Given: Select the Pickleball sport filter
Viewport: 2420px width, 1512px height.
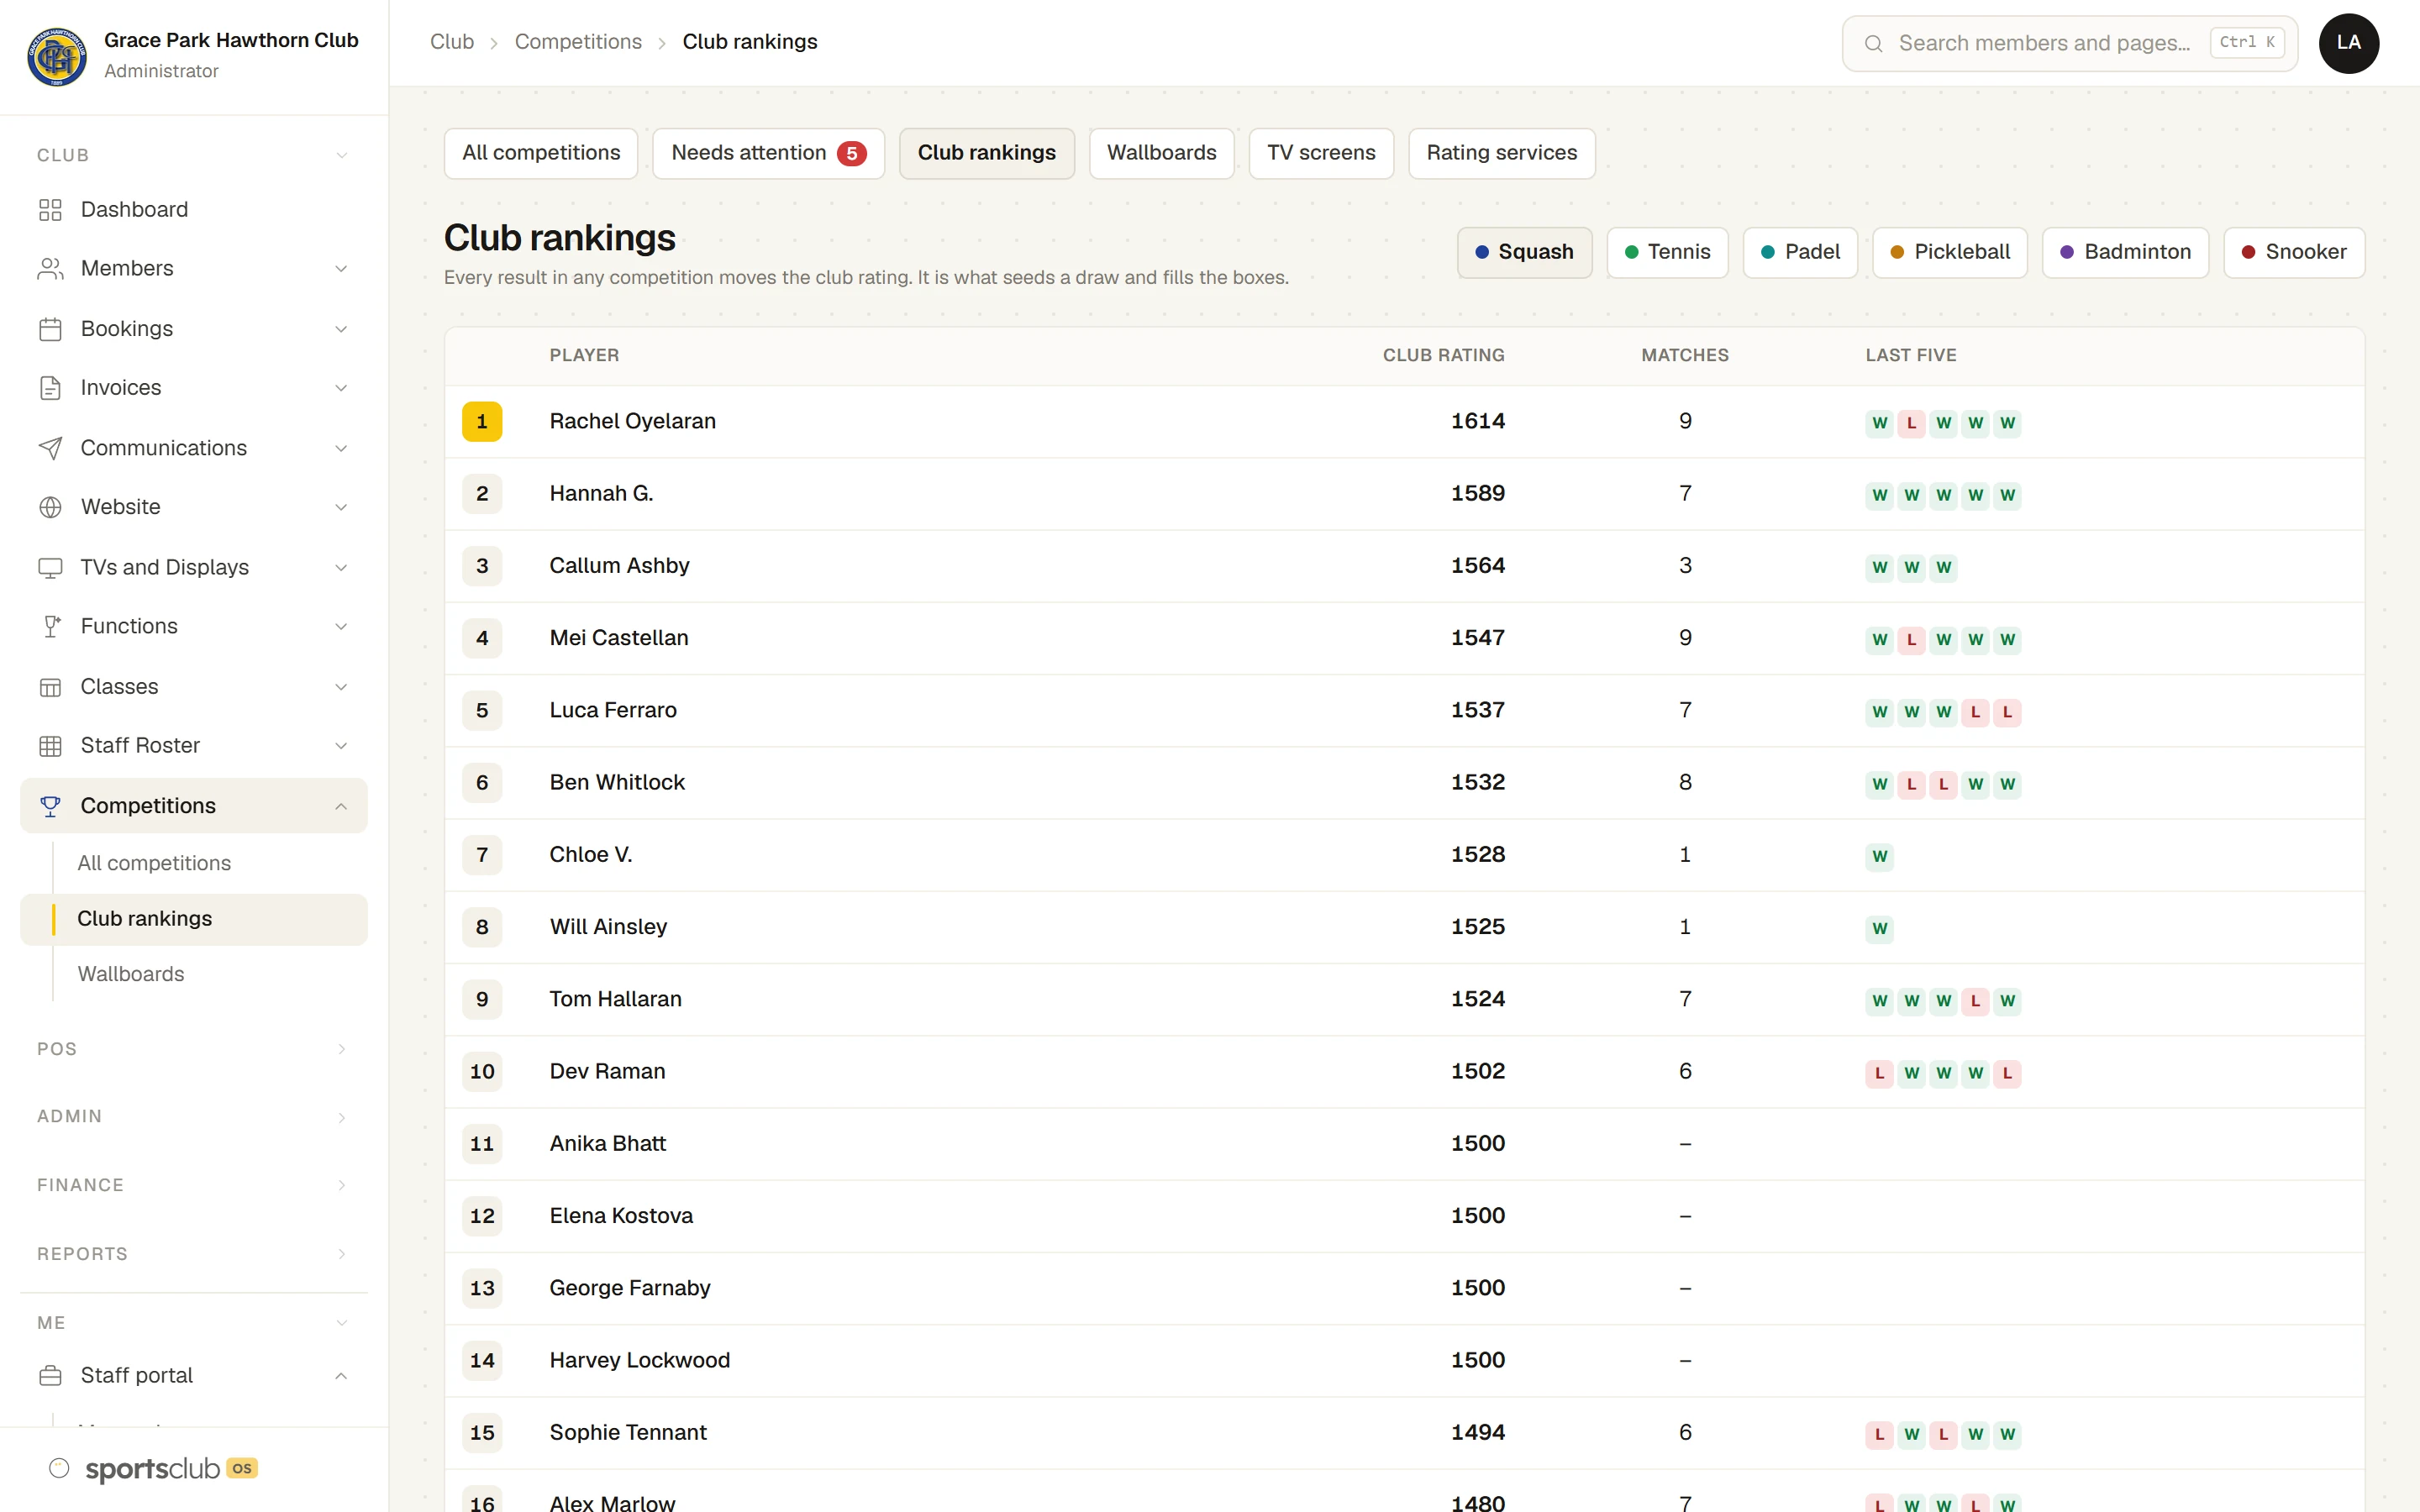Looking at the screenshot, I should 1949,252.
